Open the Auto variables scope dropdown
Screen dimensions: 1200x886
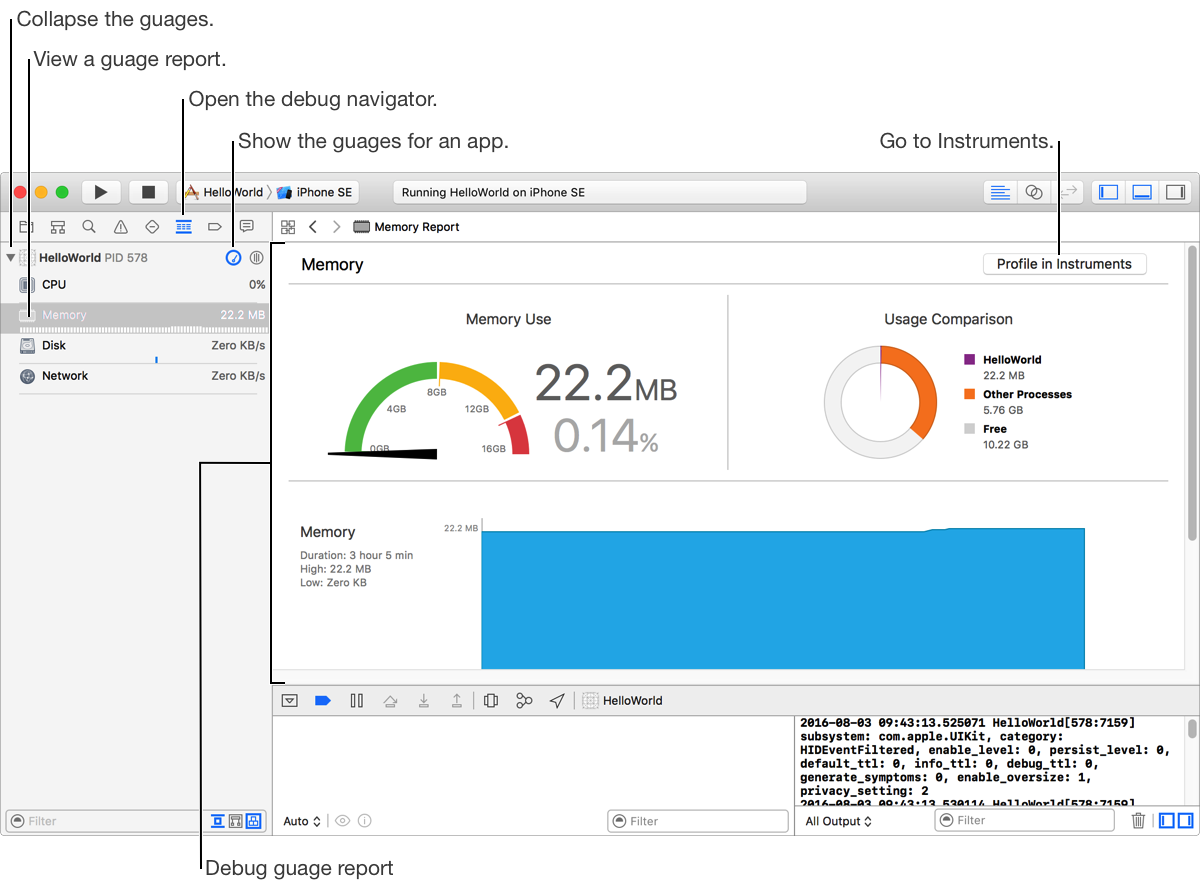click(302, 821)
